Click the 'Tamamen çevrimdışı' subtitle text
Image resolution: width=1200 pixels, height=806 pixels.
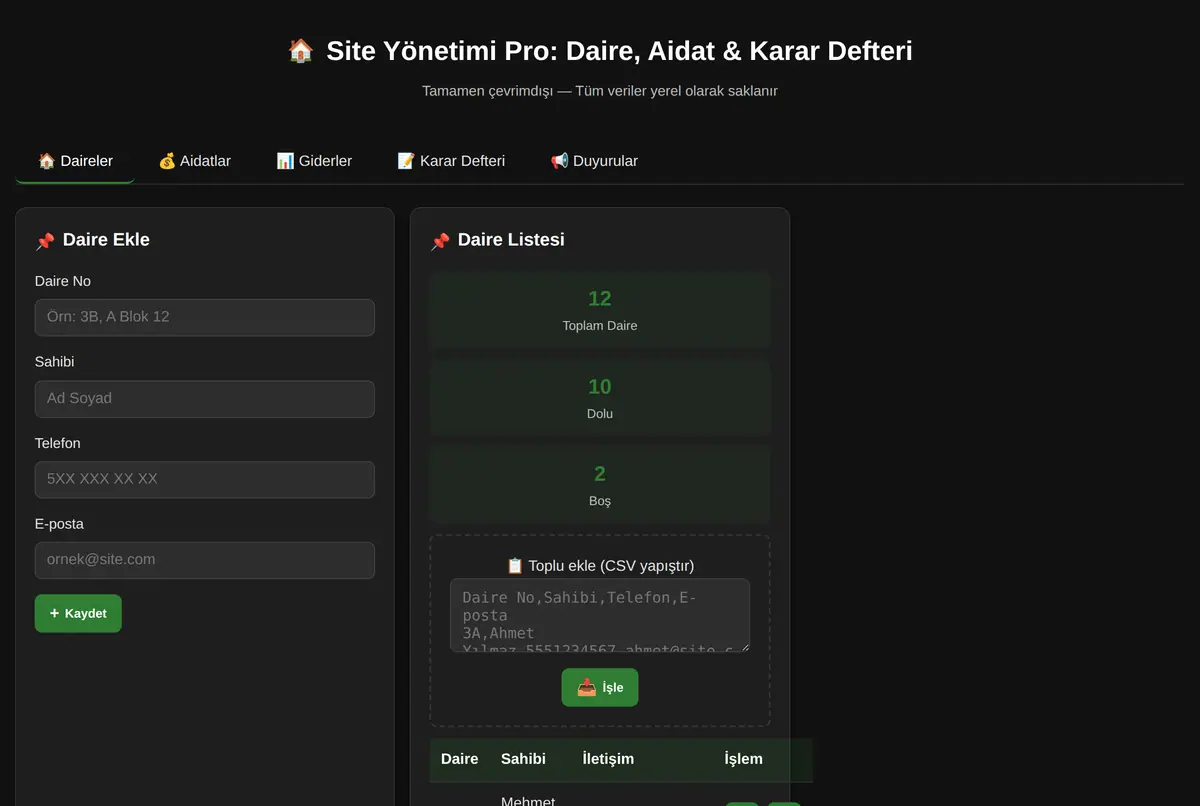(600, 91)
